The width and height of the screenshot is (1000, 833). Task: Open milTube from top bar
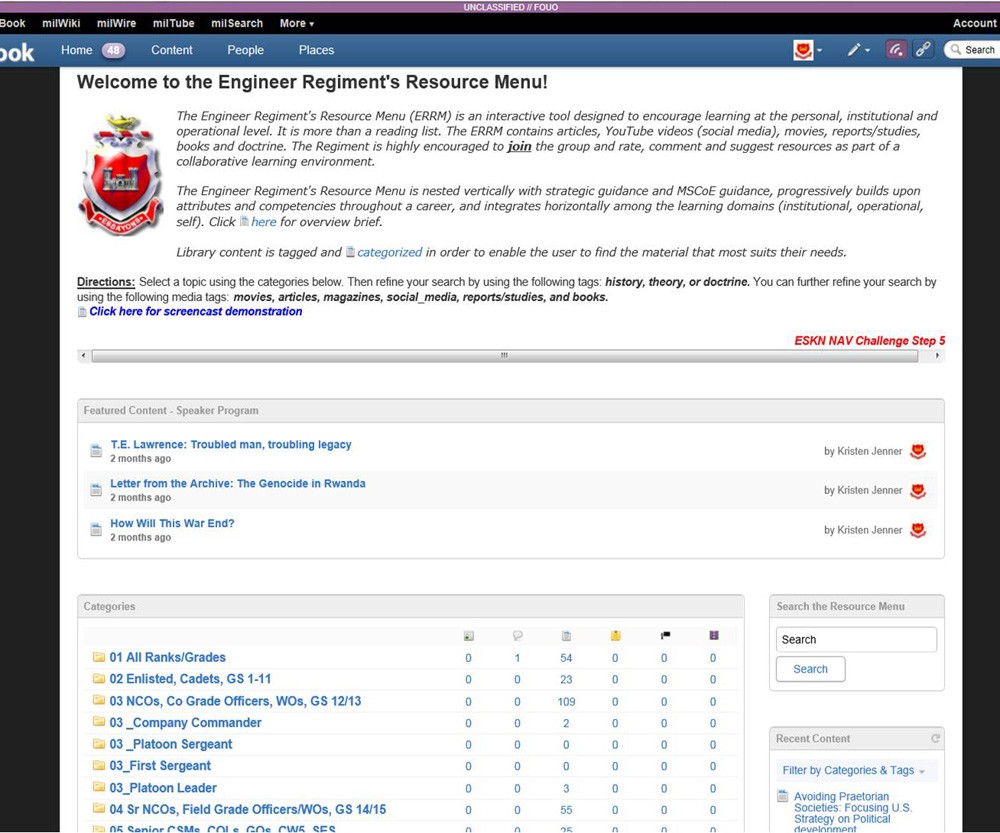pyautogui.click(x=173, y=23)
